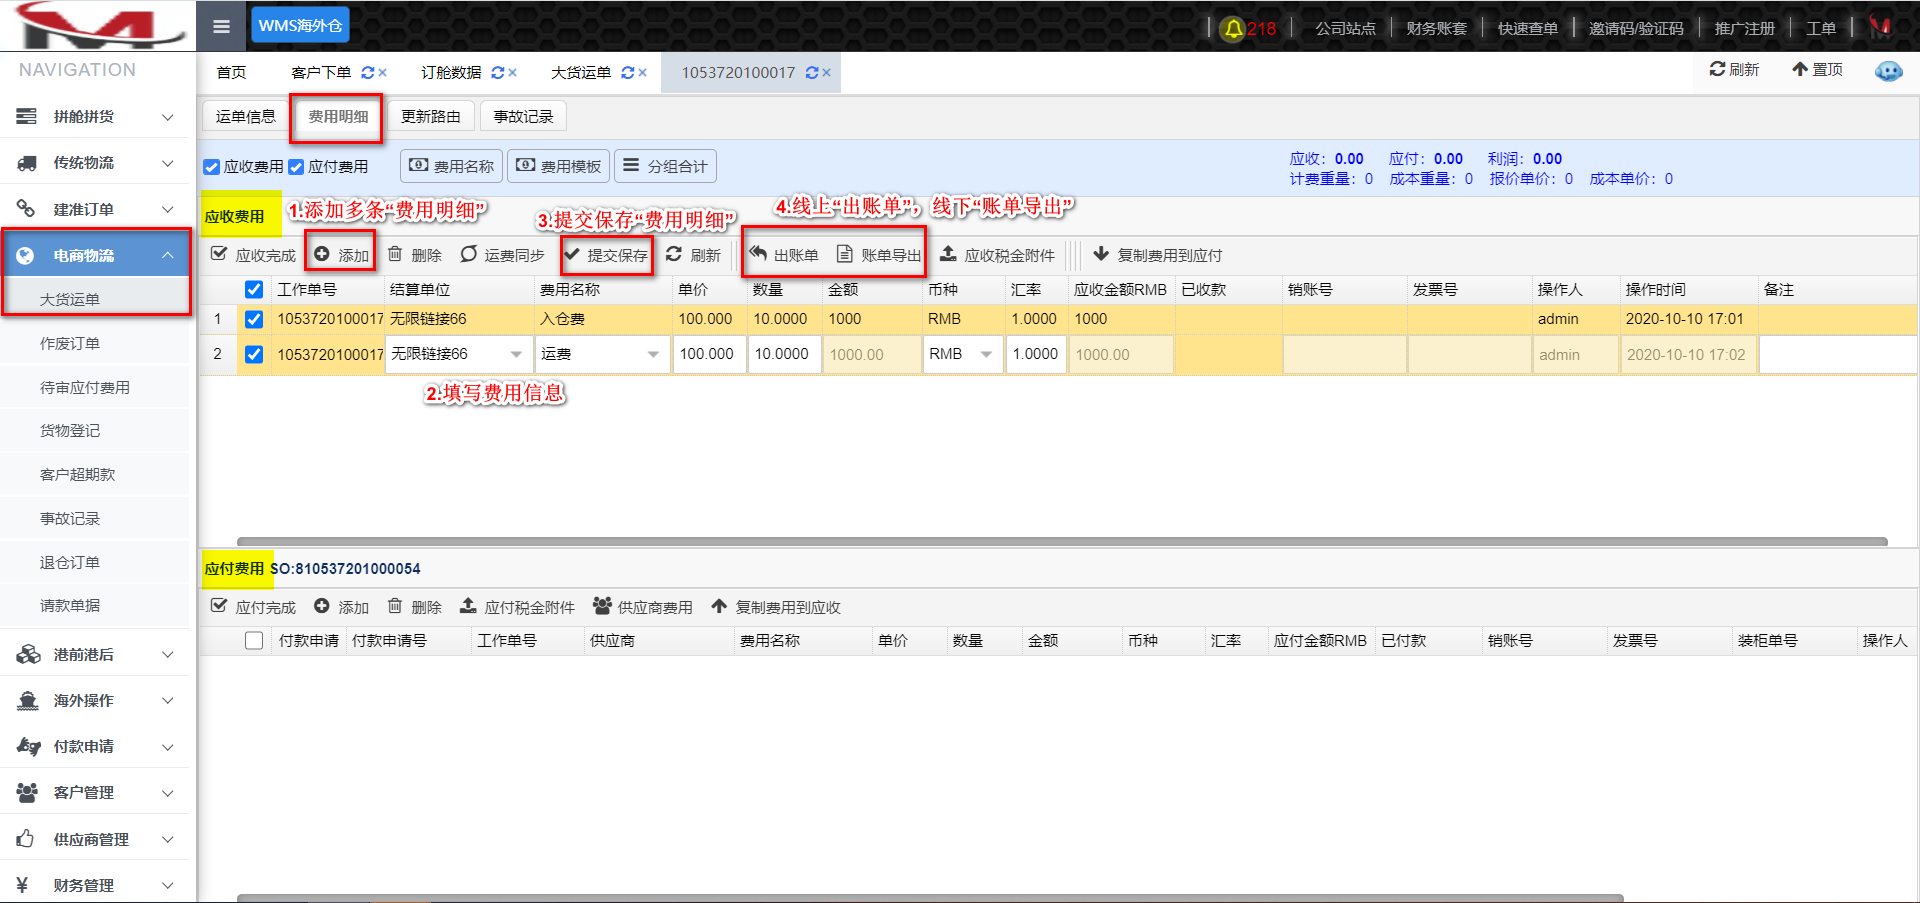Image resolution: width=1920 pixels, height=903 pixels.
Task: Toggle checkbox for row 2 运费
Action: point(254,355)
